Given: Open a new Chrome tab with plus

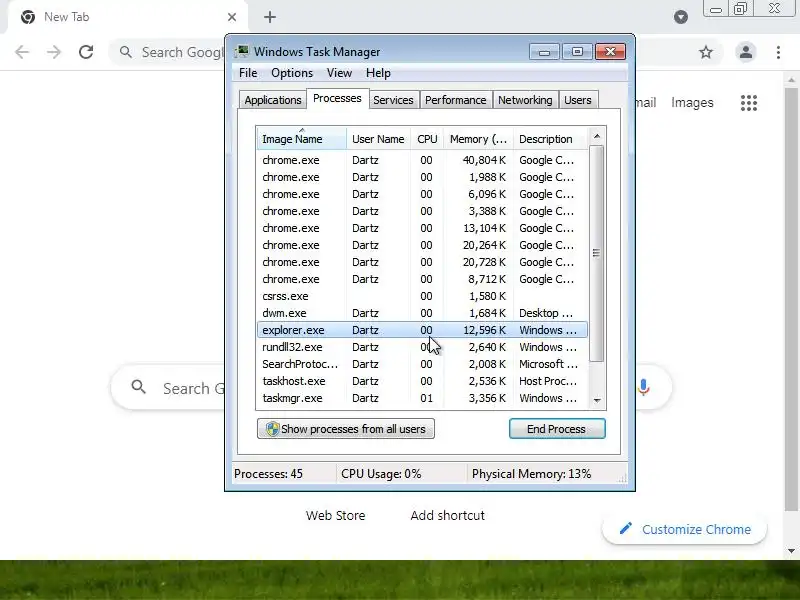Looking at the screenshot, I should [x=270, y=17].
